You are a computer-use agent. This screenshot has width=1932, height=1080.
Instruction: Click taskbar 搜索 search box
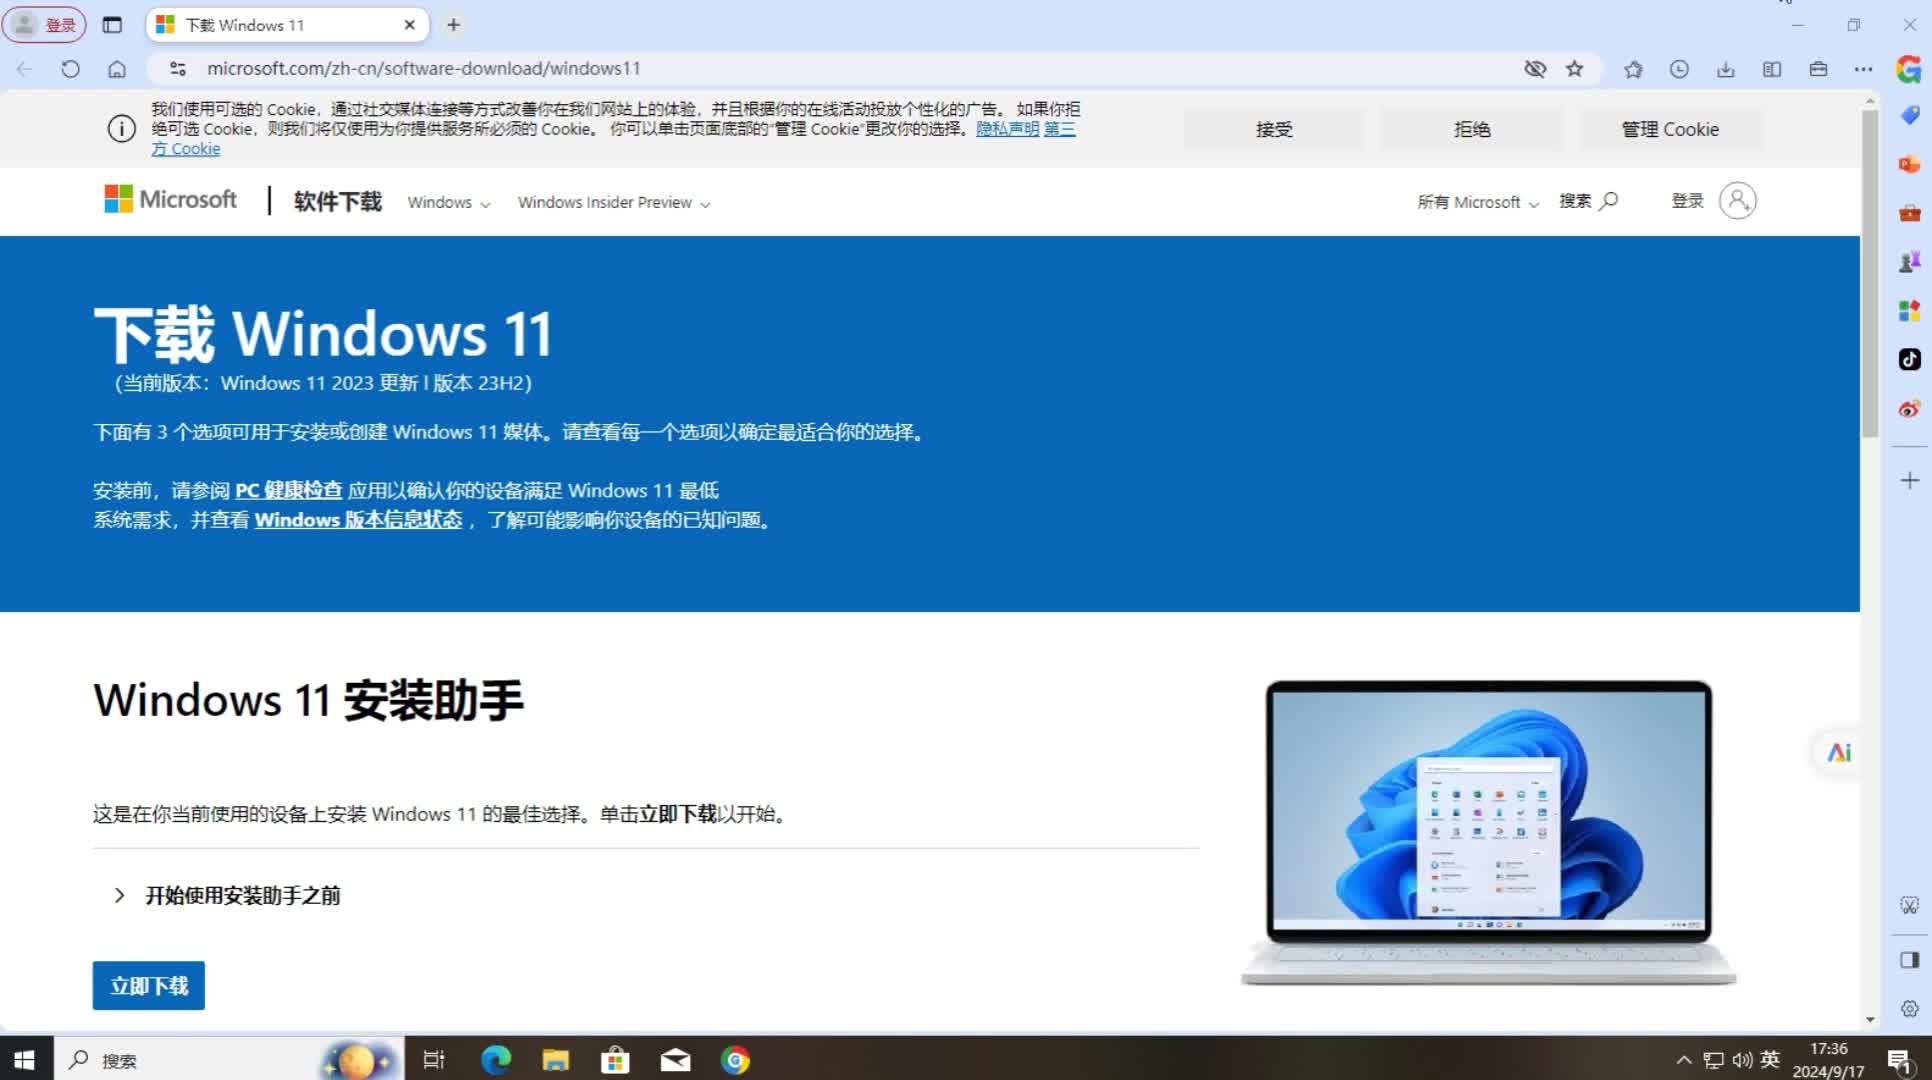(x=228, y=1059)
